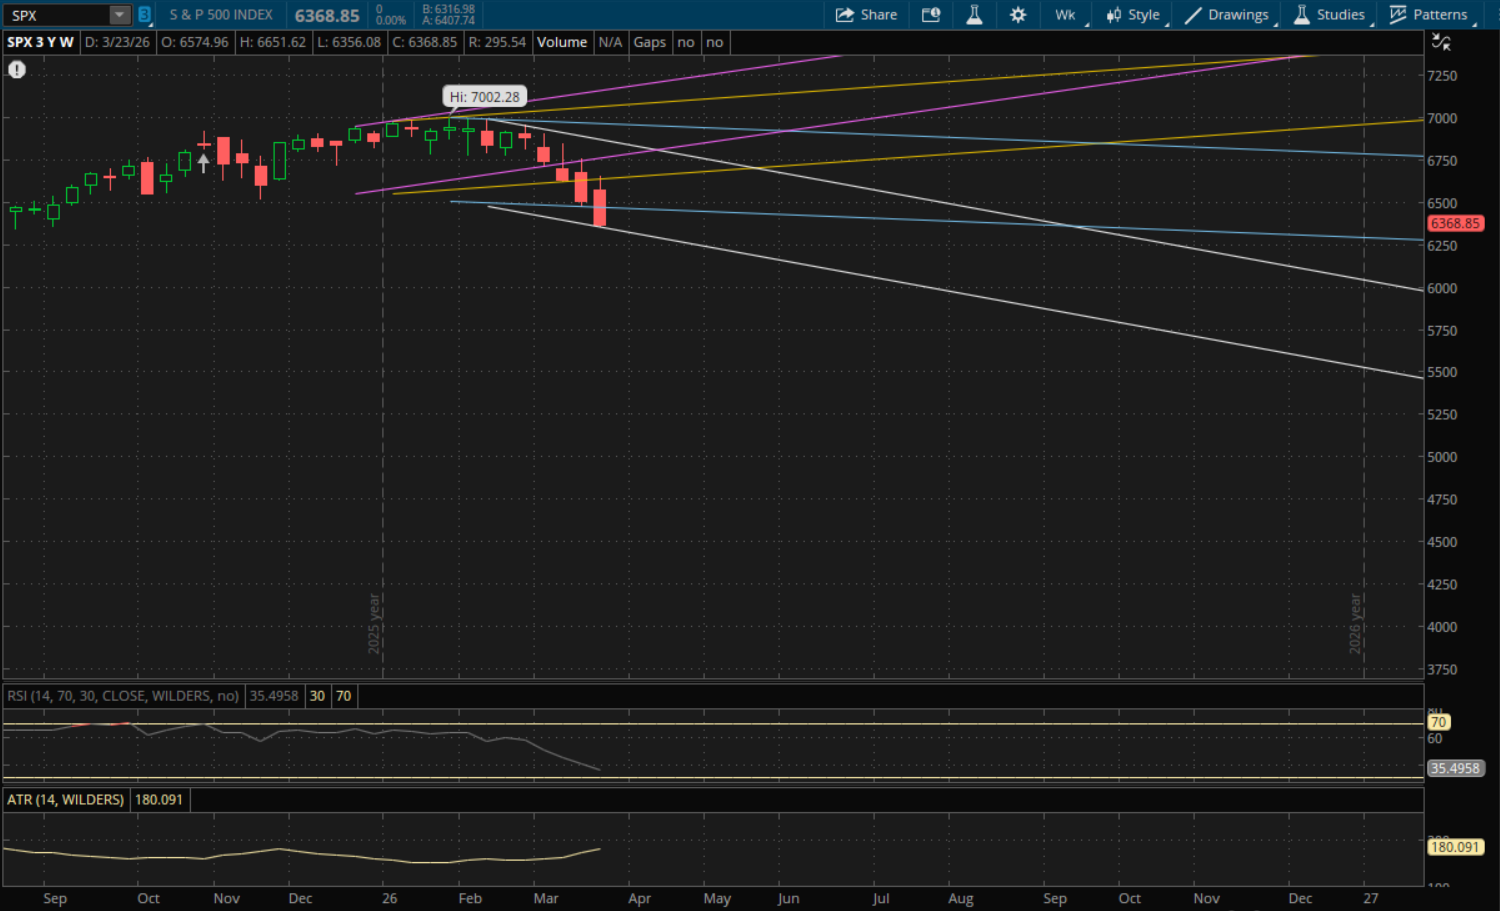Click the standalone flask icon left of gear
Viewport: 1500px width, 911px height.
pos(974,15)
